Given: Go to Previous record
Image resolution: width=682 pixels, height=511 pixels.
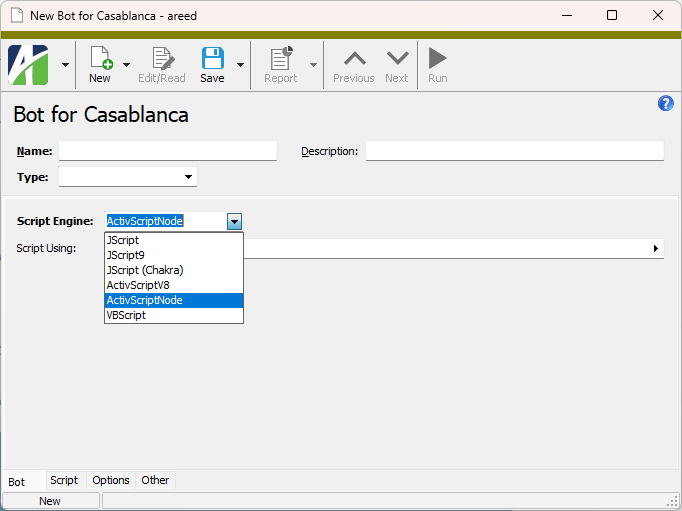Looking at the screenshot, I should 354,65.
